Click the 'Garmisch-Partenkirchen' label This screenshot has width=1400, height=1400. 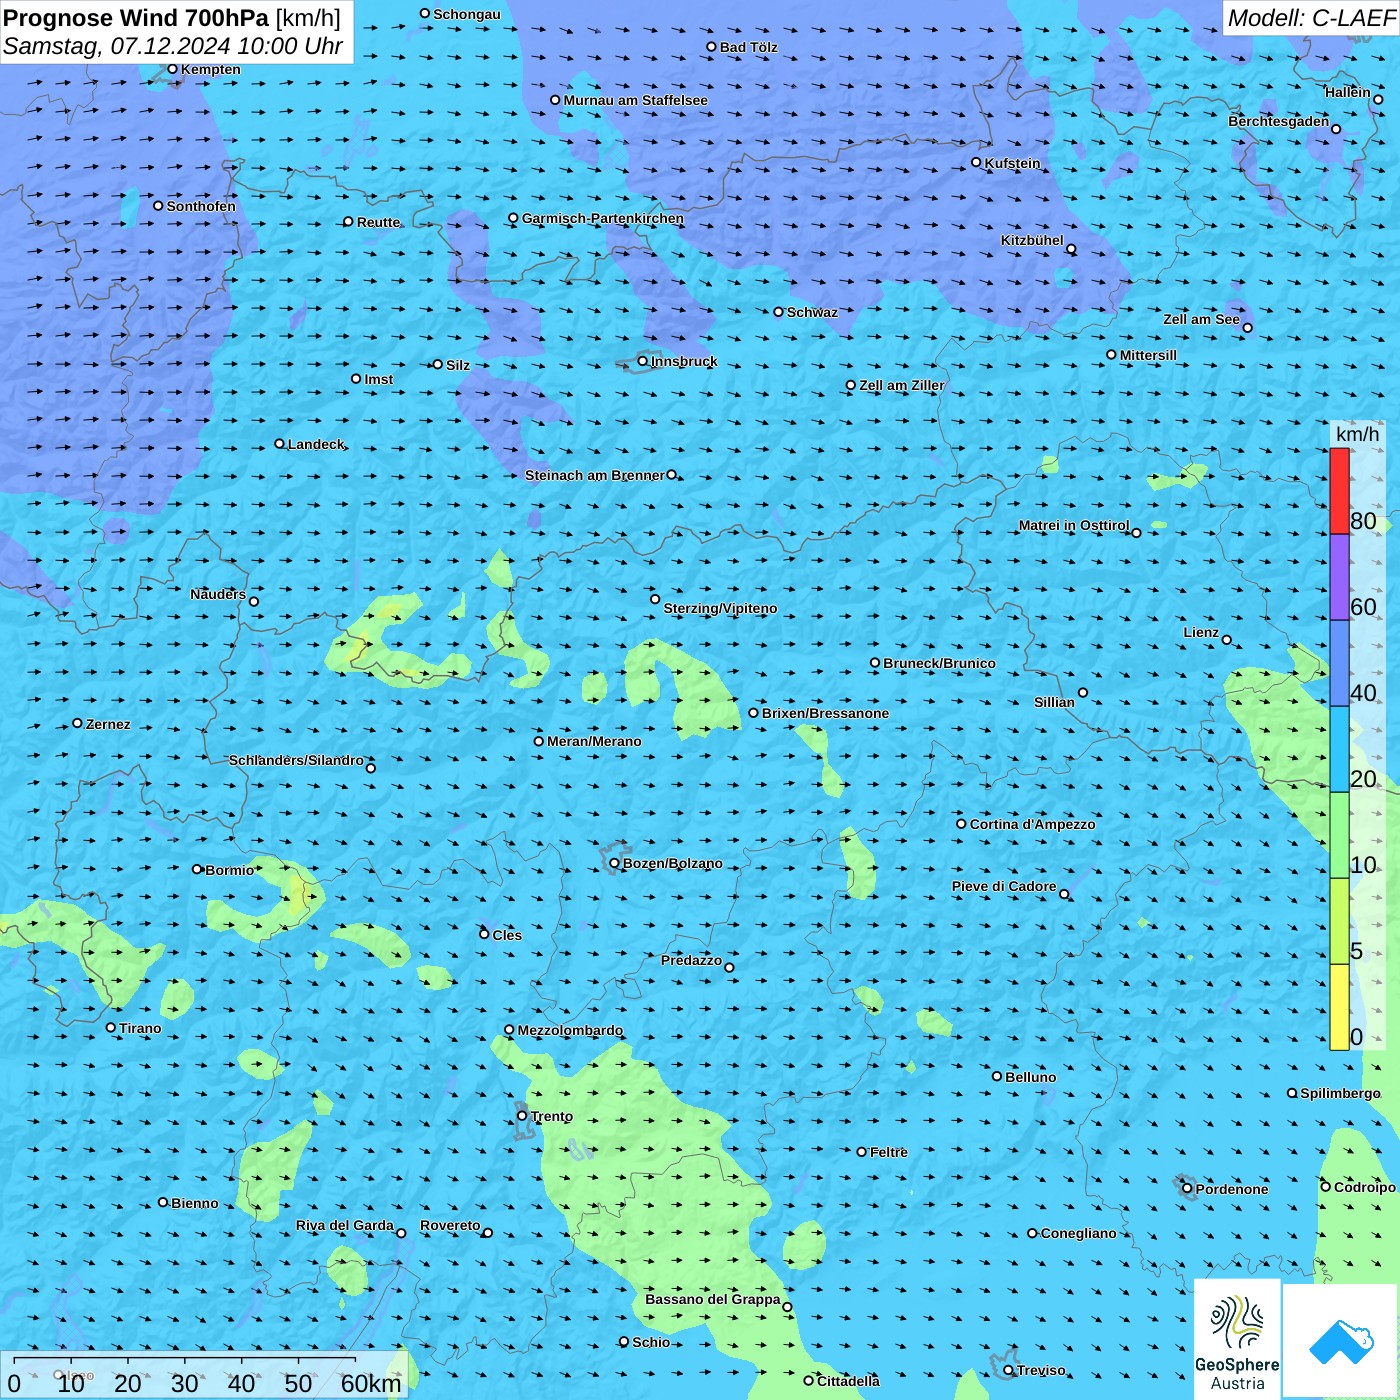coord(603,218)
